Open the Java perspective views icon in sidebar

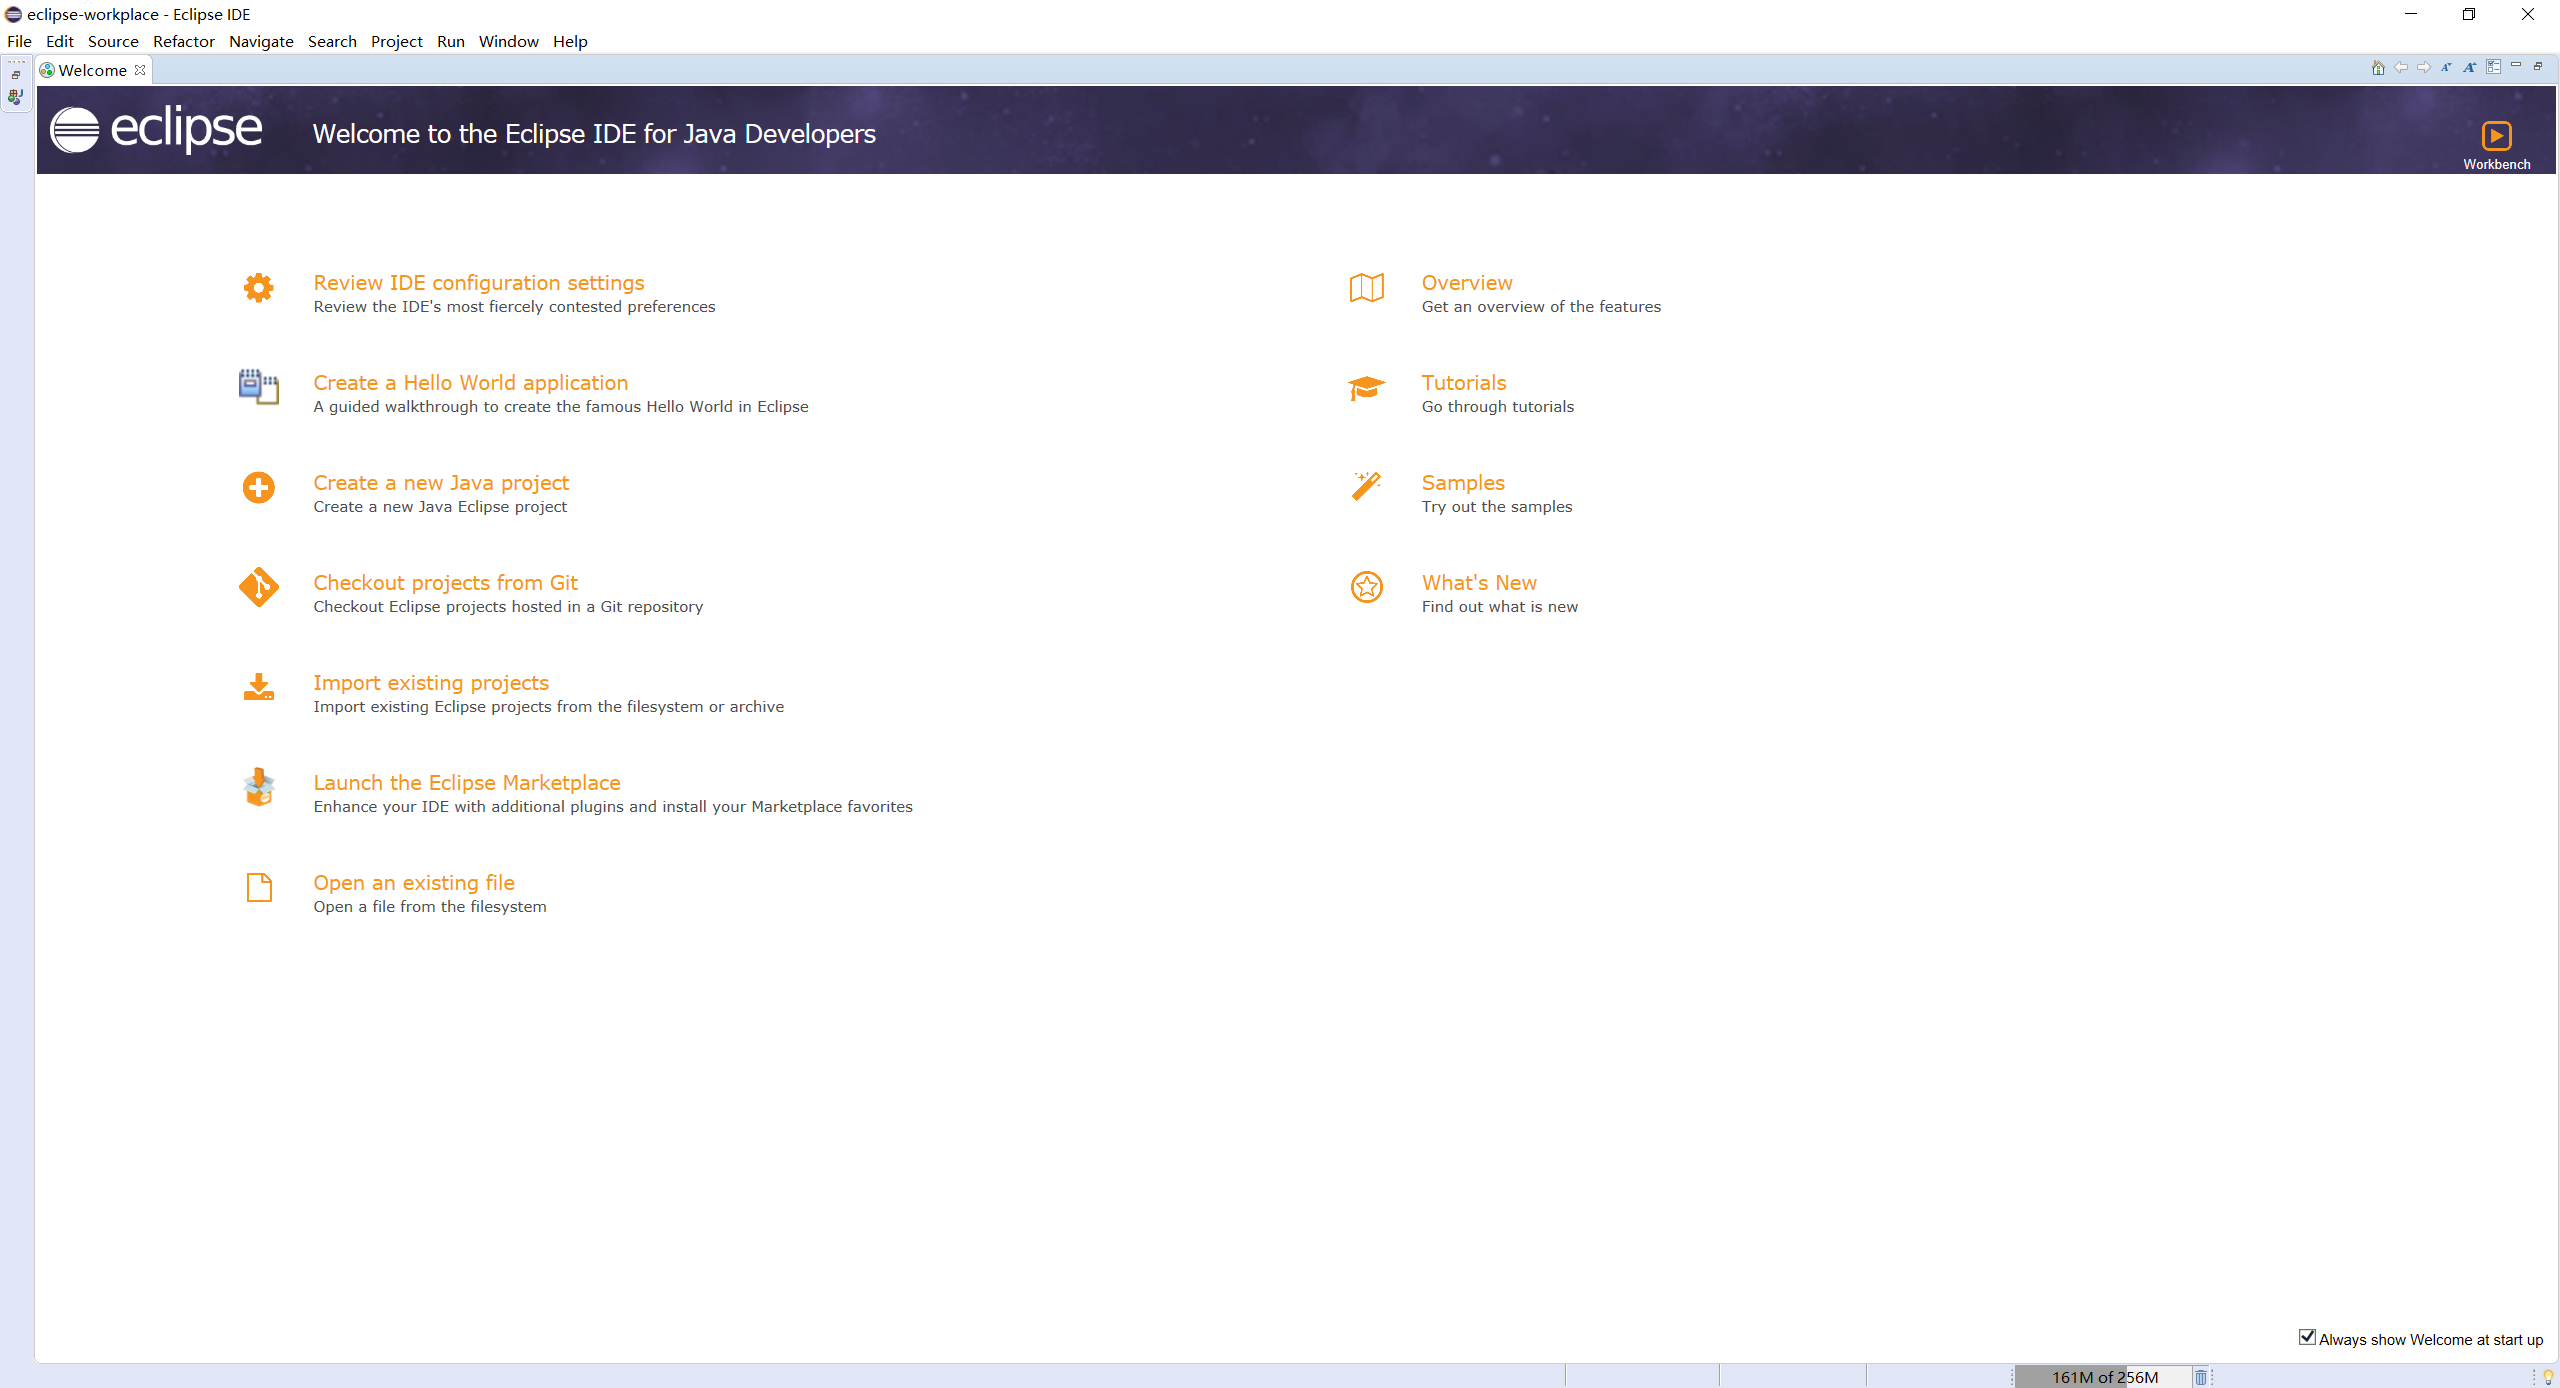click(x=15, y=97)
